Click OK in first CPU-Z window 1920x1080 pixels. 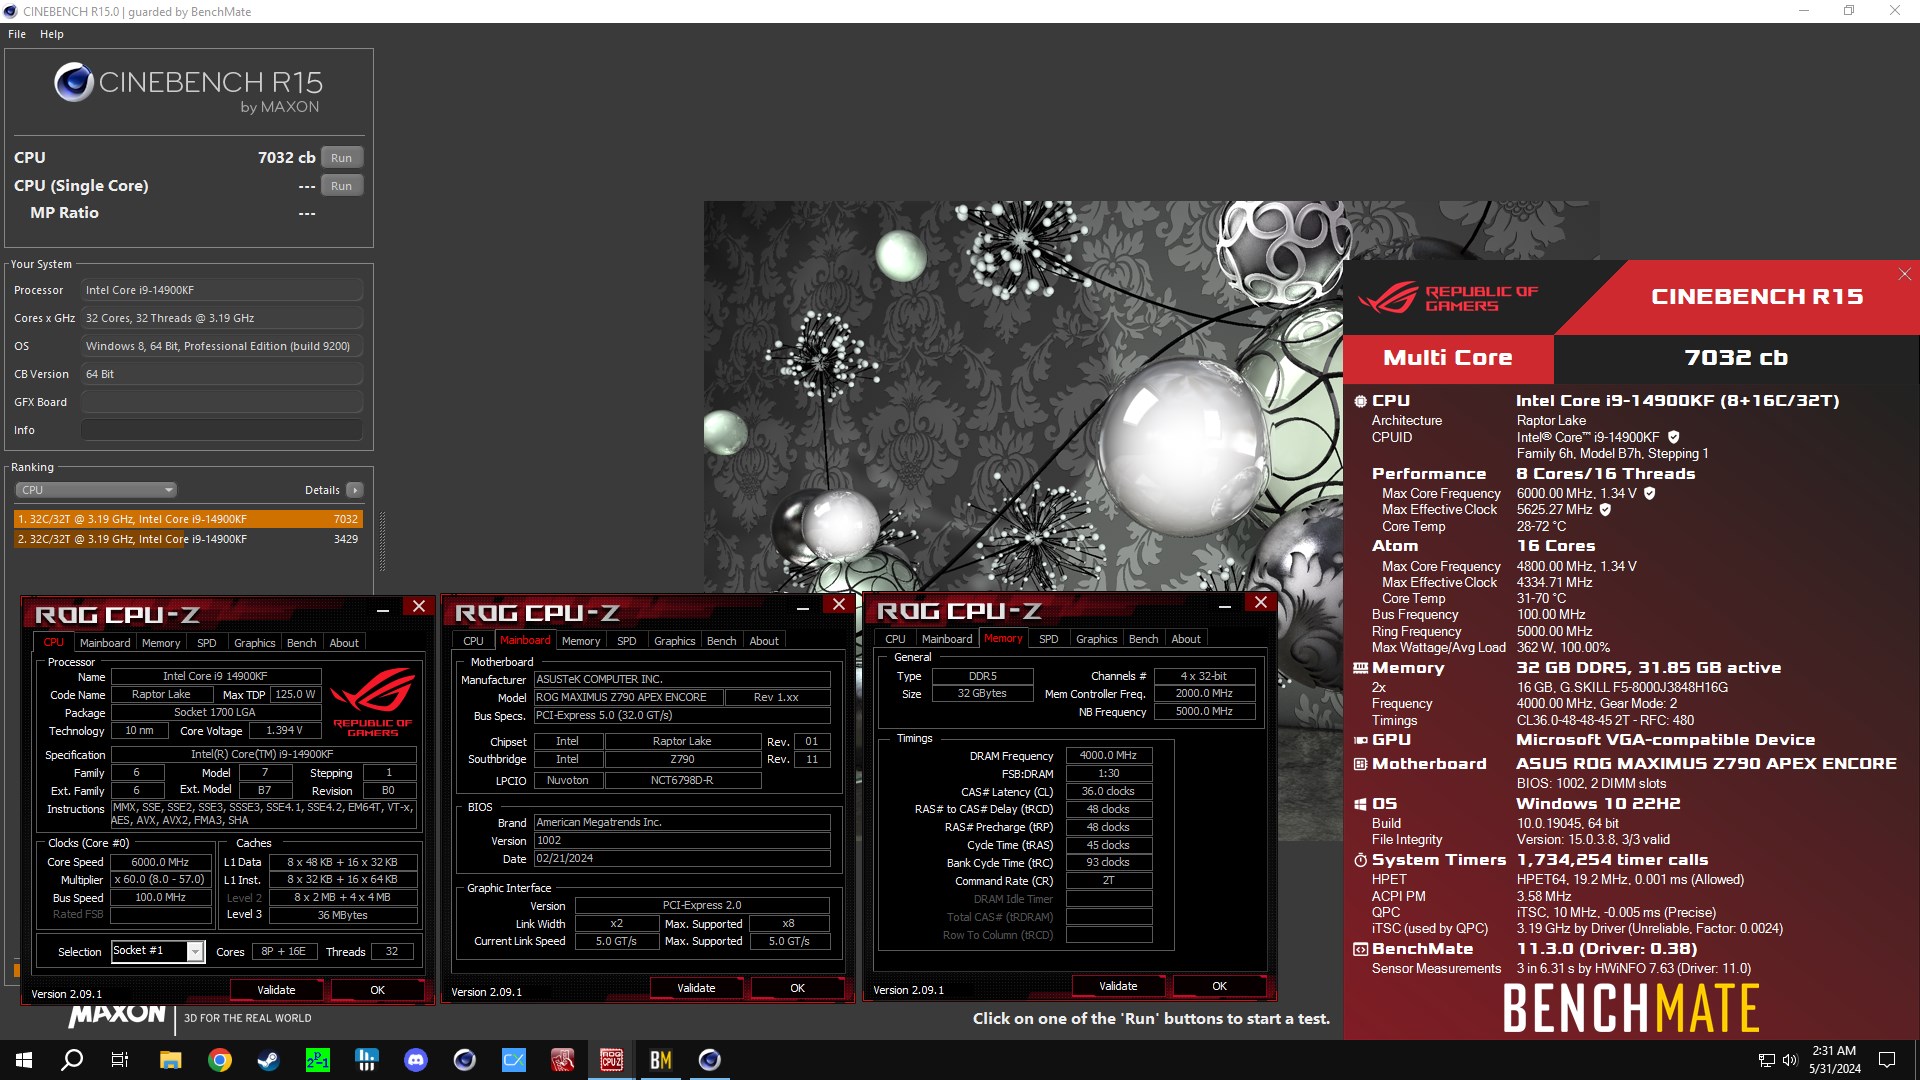click(x=378, y=990)
